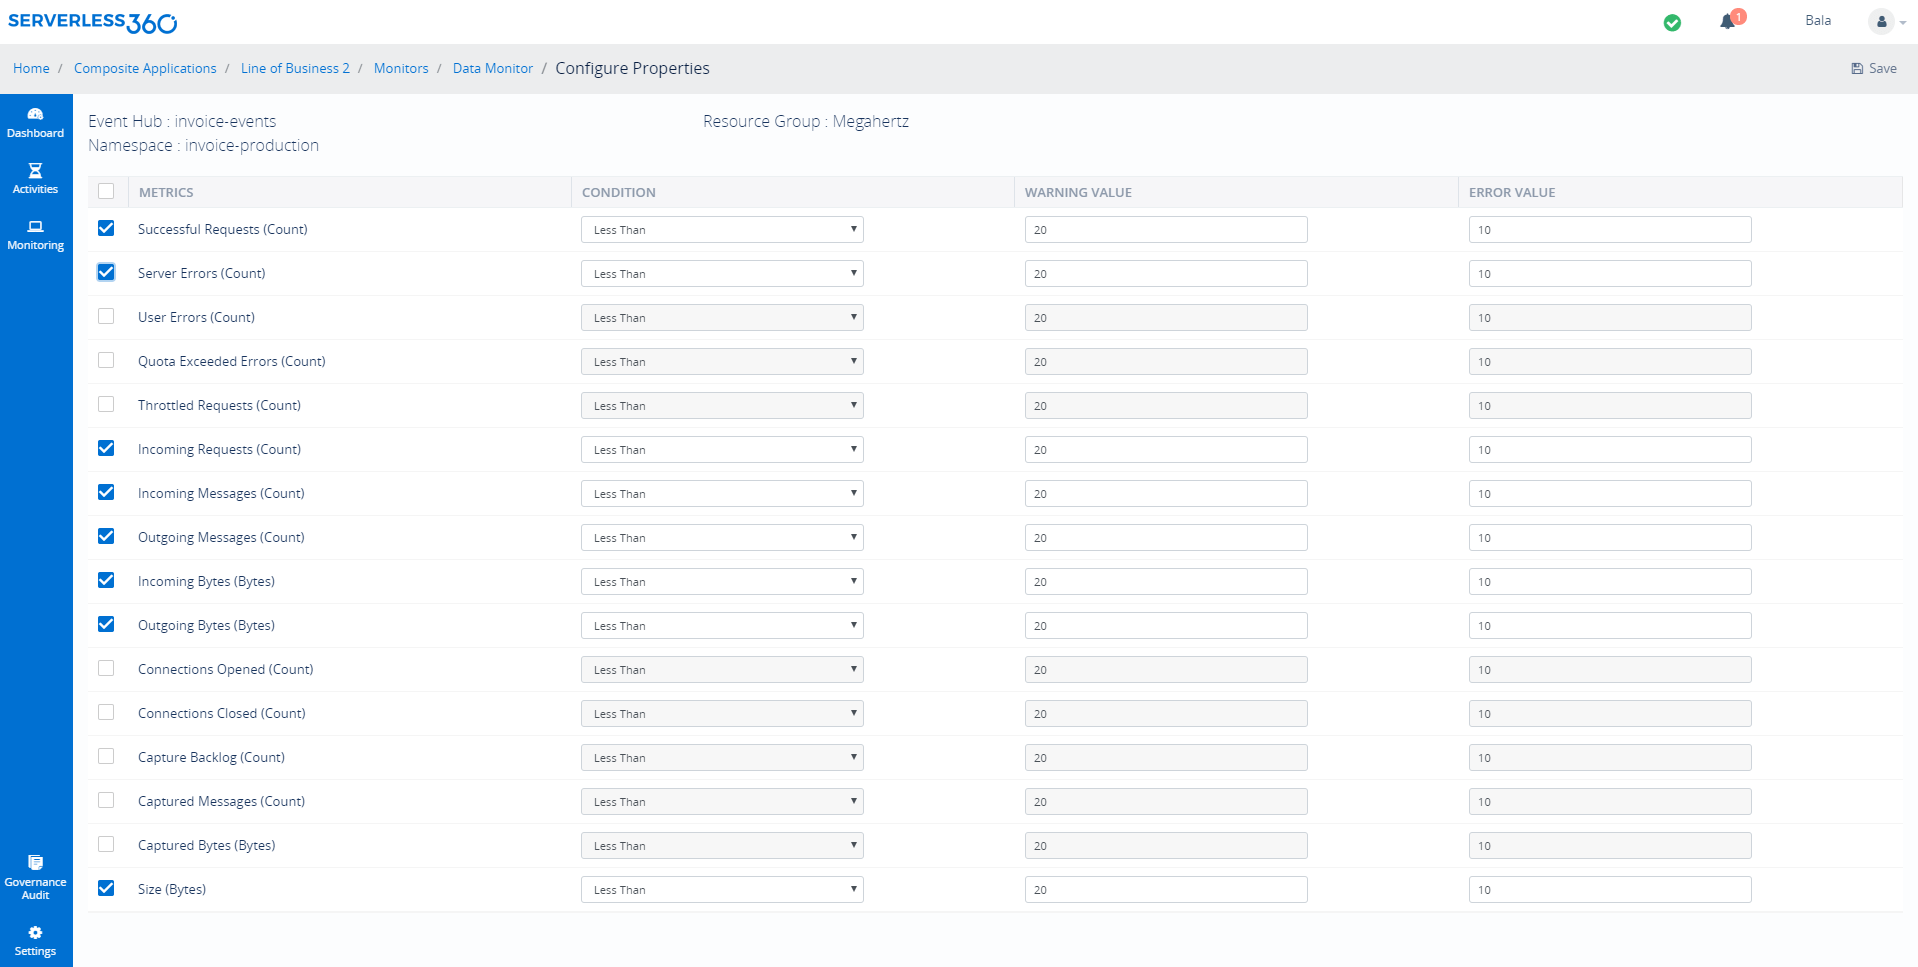This screenshot has width=1918, height=967.
Task: Open the condition dropdown for Successful Requests
Action: (x=721, y=229)
